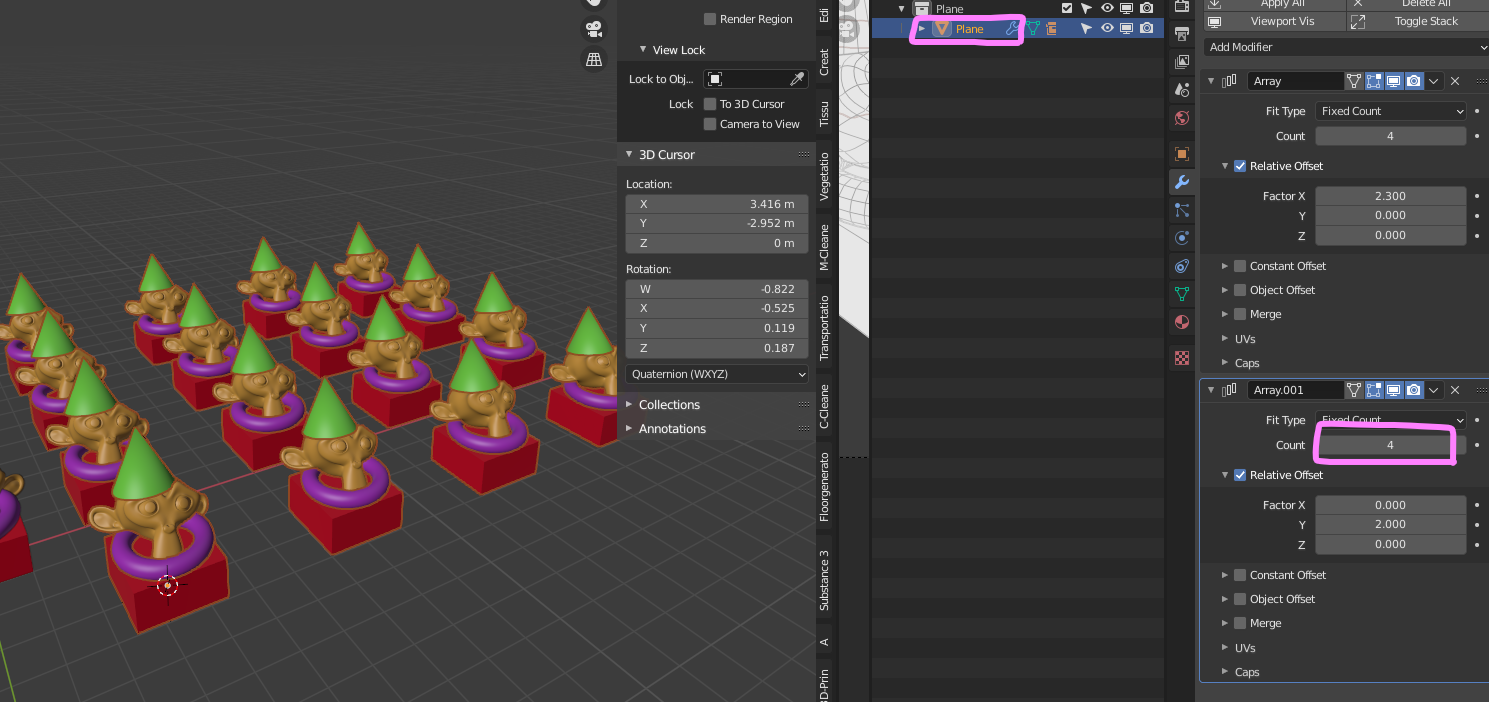Open the Material properties tab icon
The image size is (1489, 702).
[x=1181, y=322]
